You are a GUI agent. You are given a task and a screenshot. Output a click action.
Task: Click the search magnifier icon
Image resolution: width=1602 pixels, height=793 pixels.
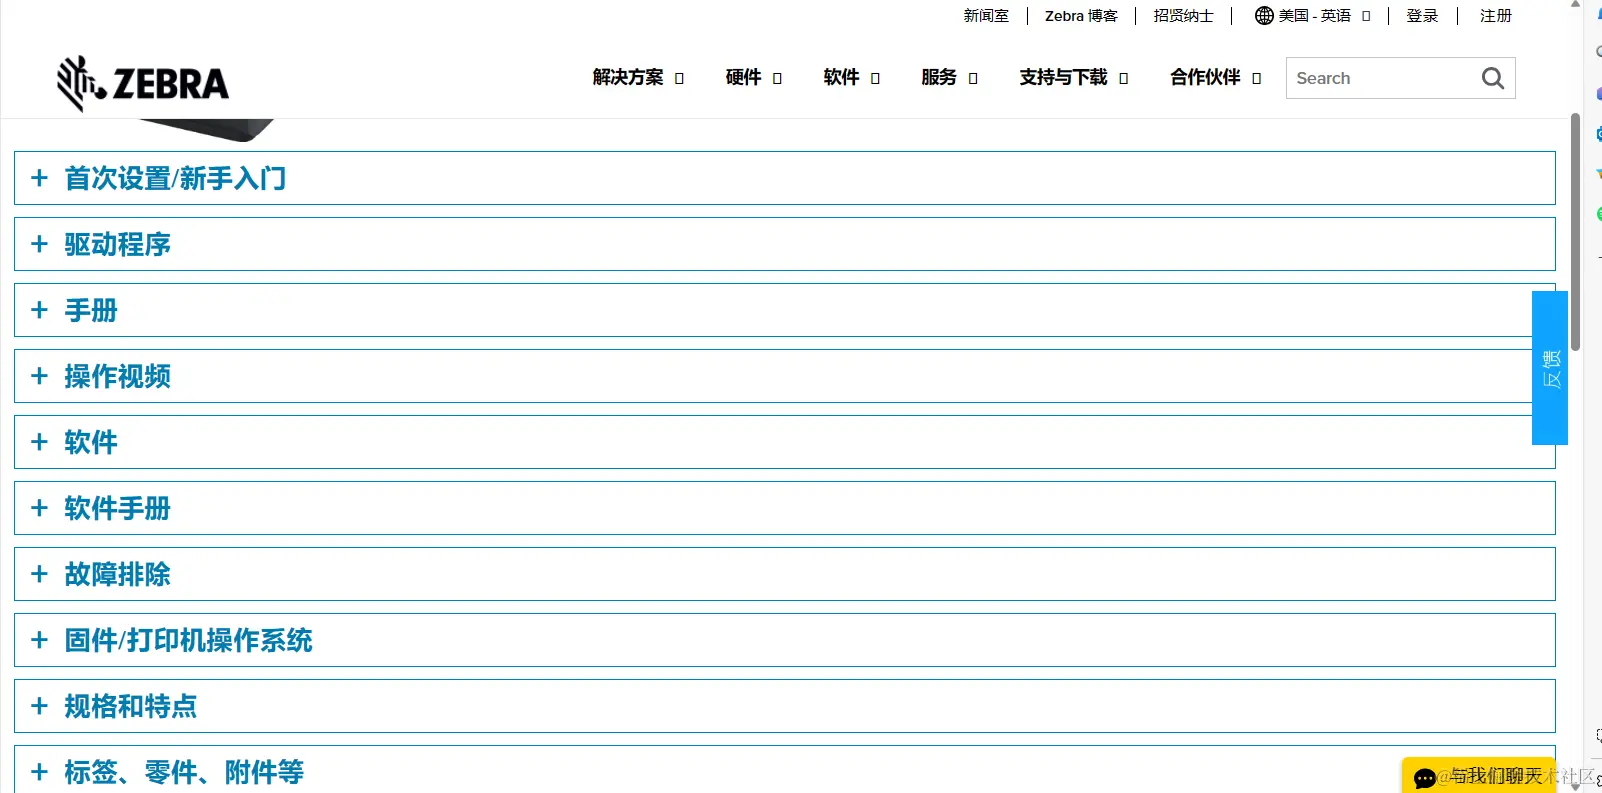1492,78
